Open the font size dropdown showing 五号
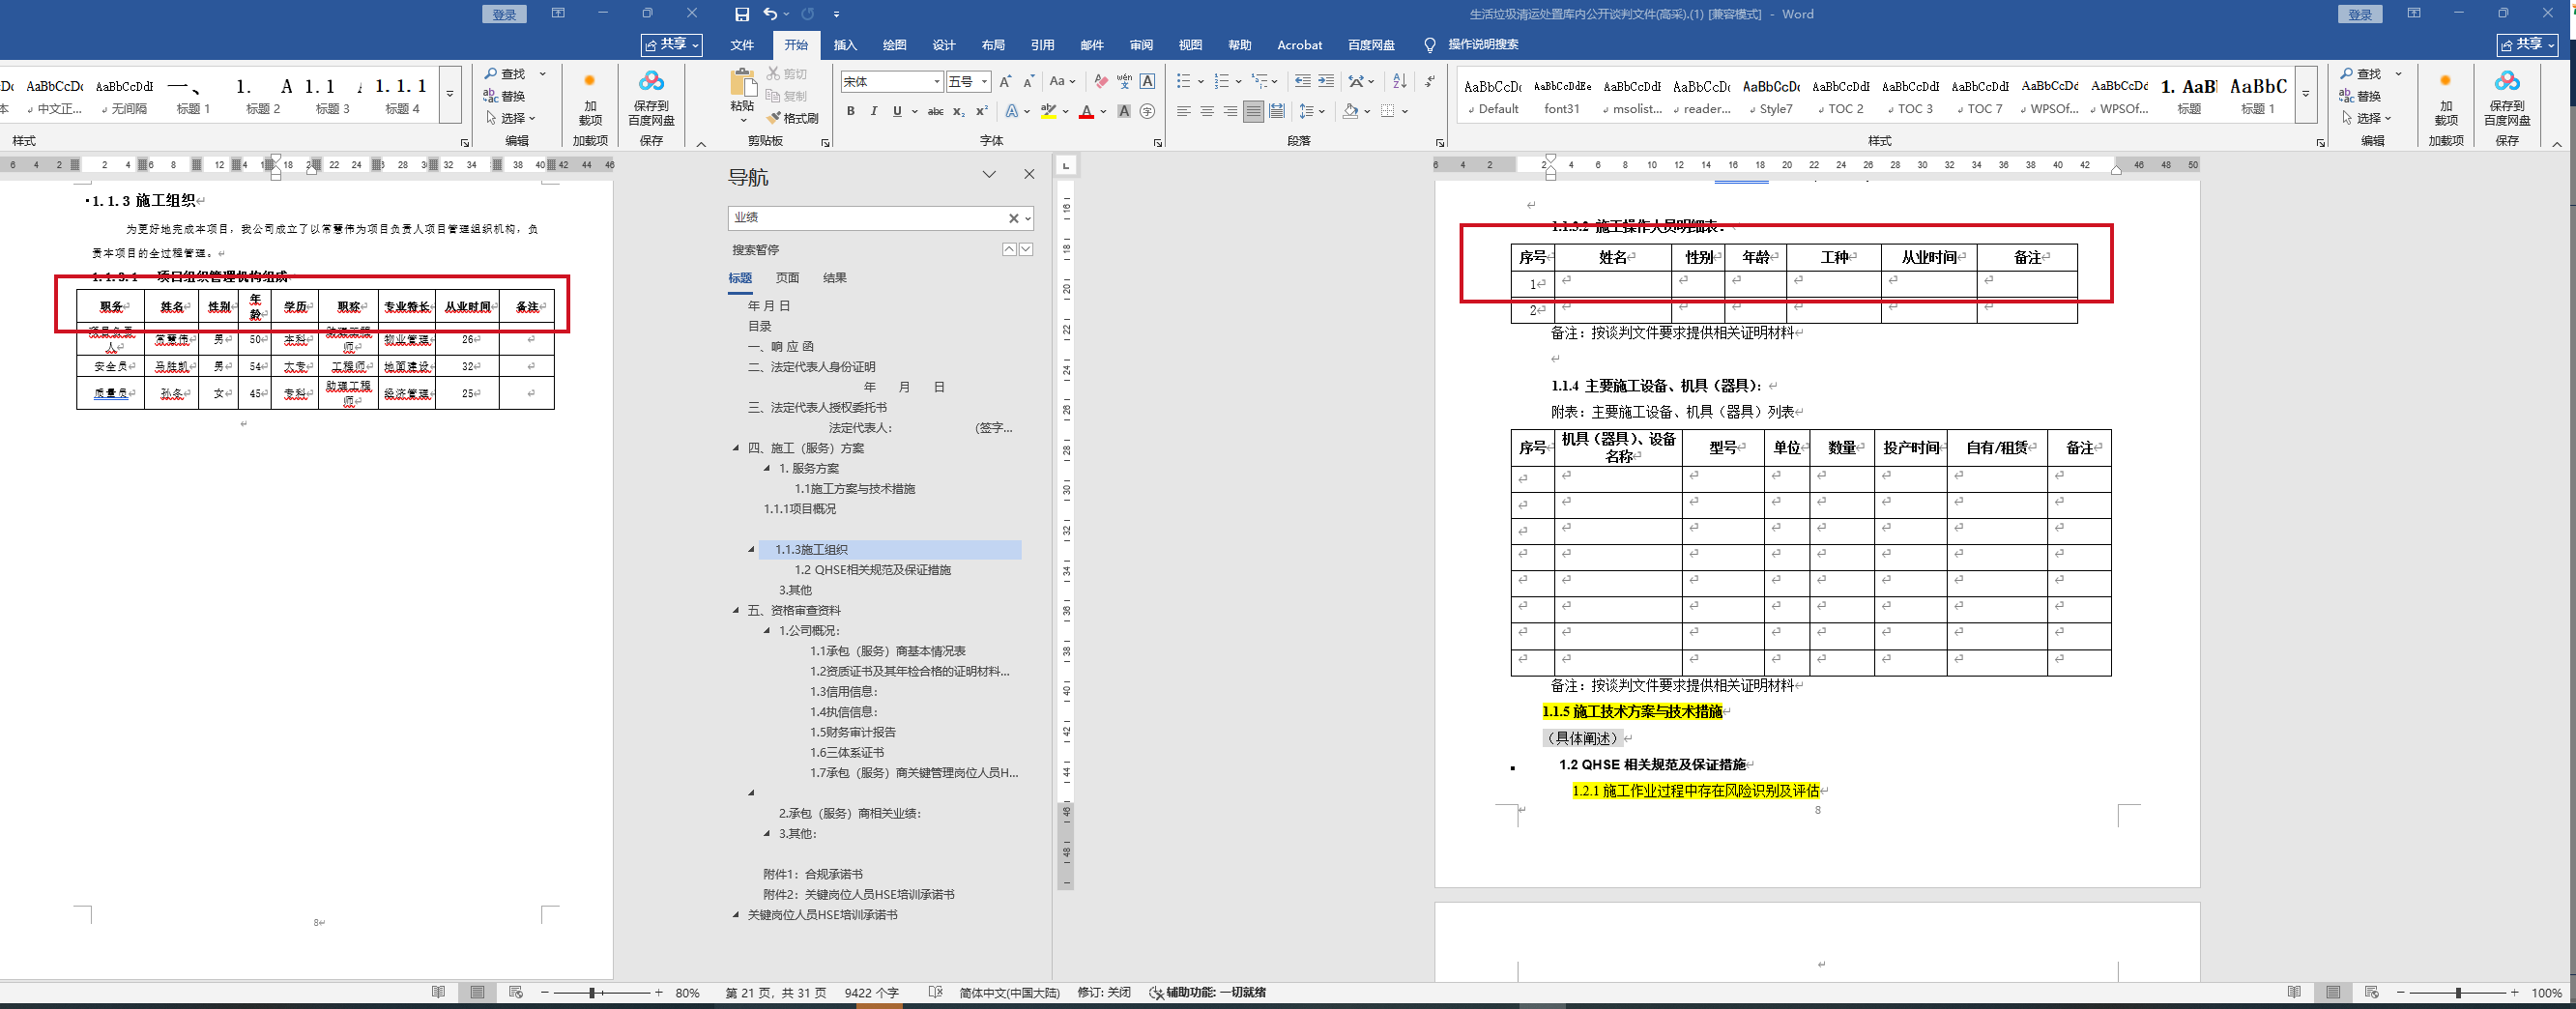The height and width of the screenshot is (1009, 2576). tap(968, 82)
